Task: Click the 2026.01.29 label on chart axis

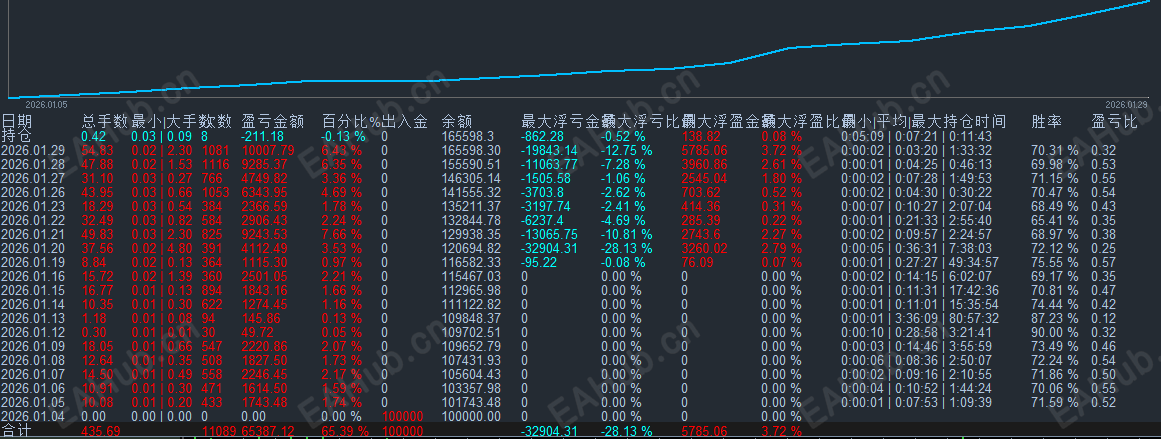Action: click(x=1125, y=105)
